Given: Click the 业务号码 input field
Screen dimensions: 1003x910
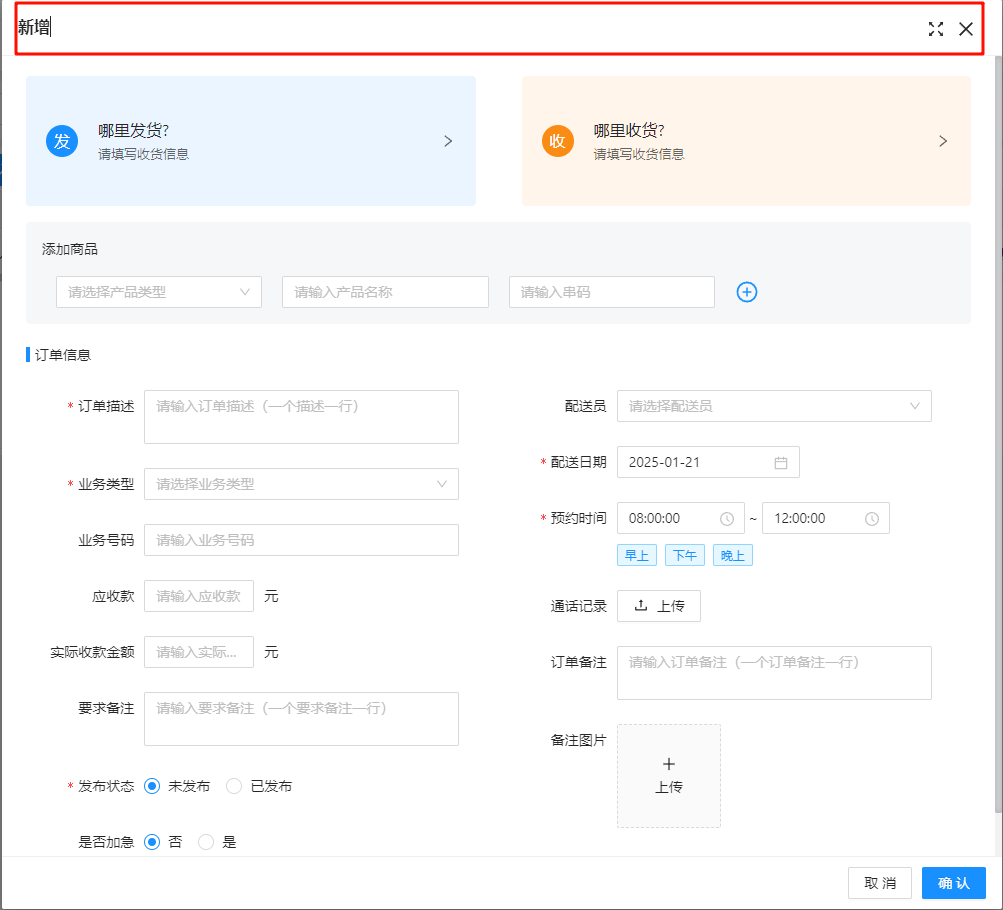Looking at the screenshot, I should tap(301, 540).
